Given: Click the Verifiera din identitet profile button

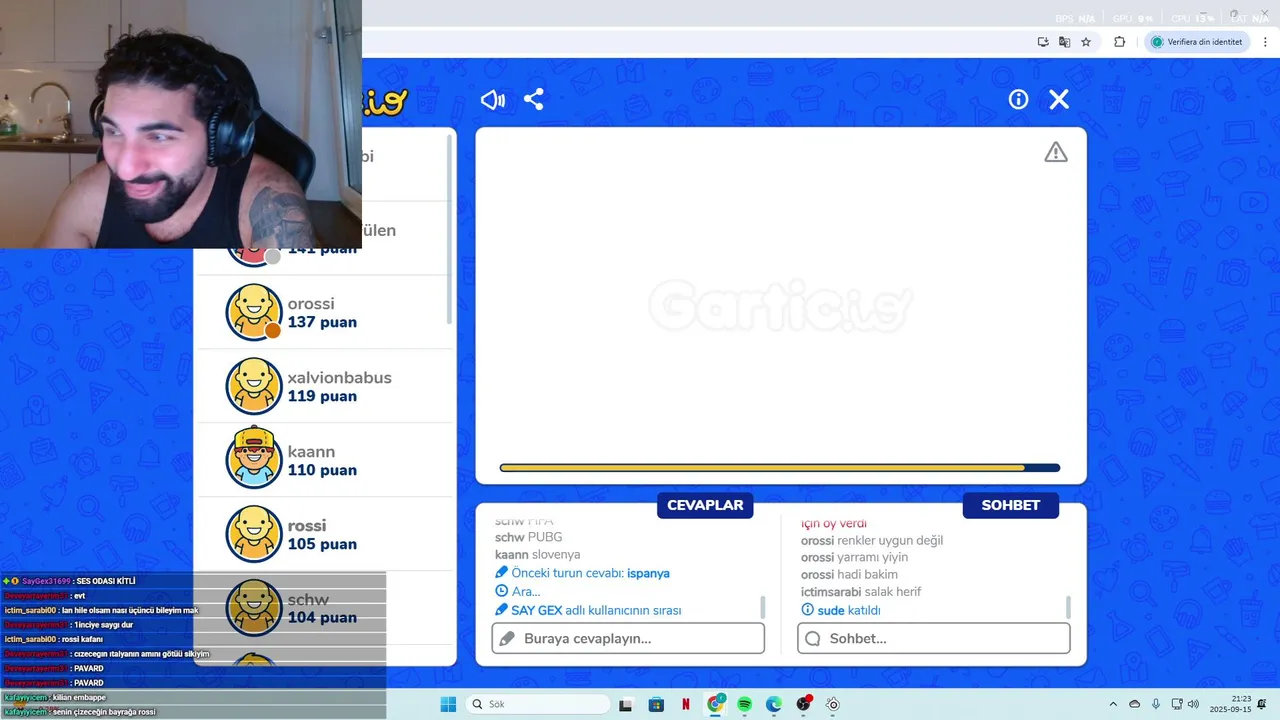Looking at the screenshot, I should [1197, 42].
